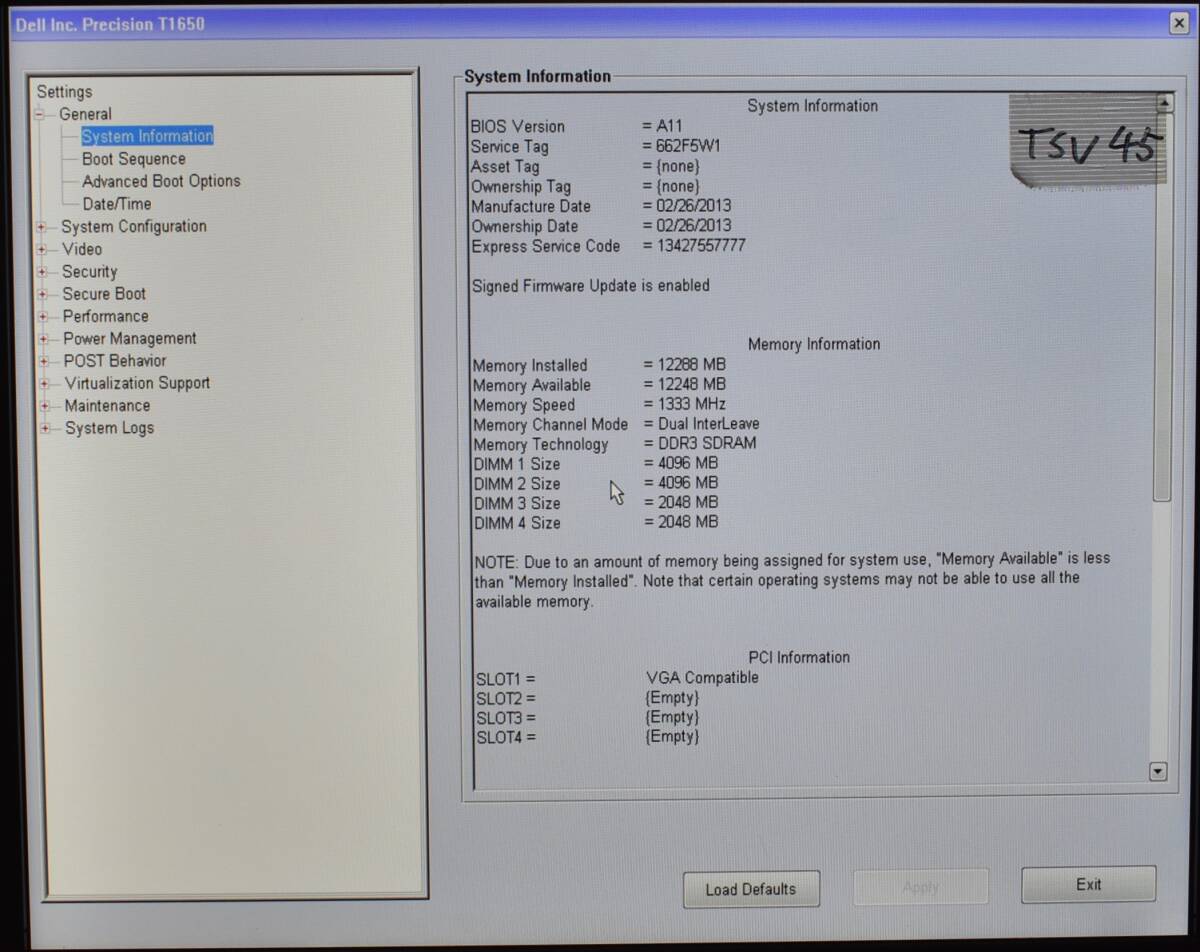Click the DDR3 SDRAM value
Image resolution: width=1200 pixels, height=952 pixels.
click(x=707, y=443)
